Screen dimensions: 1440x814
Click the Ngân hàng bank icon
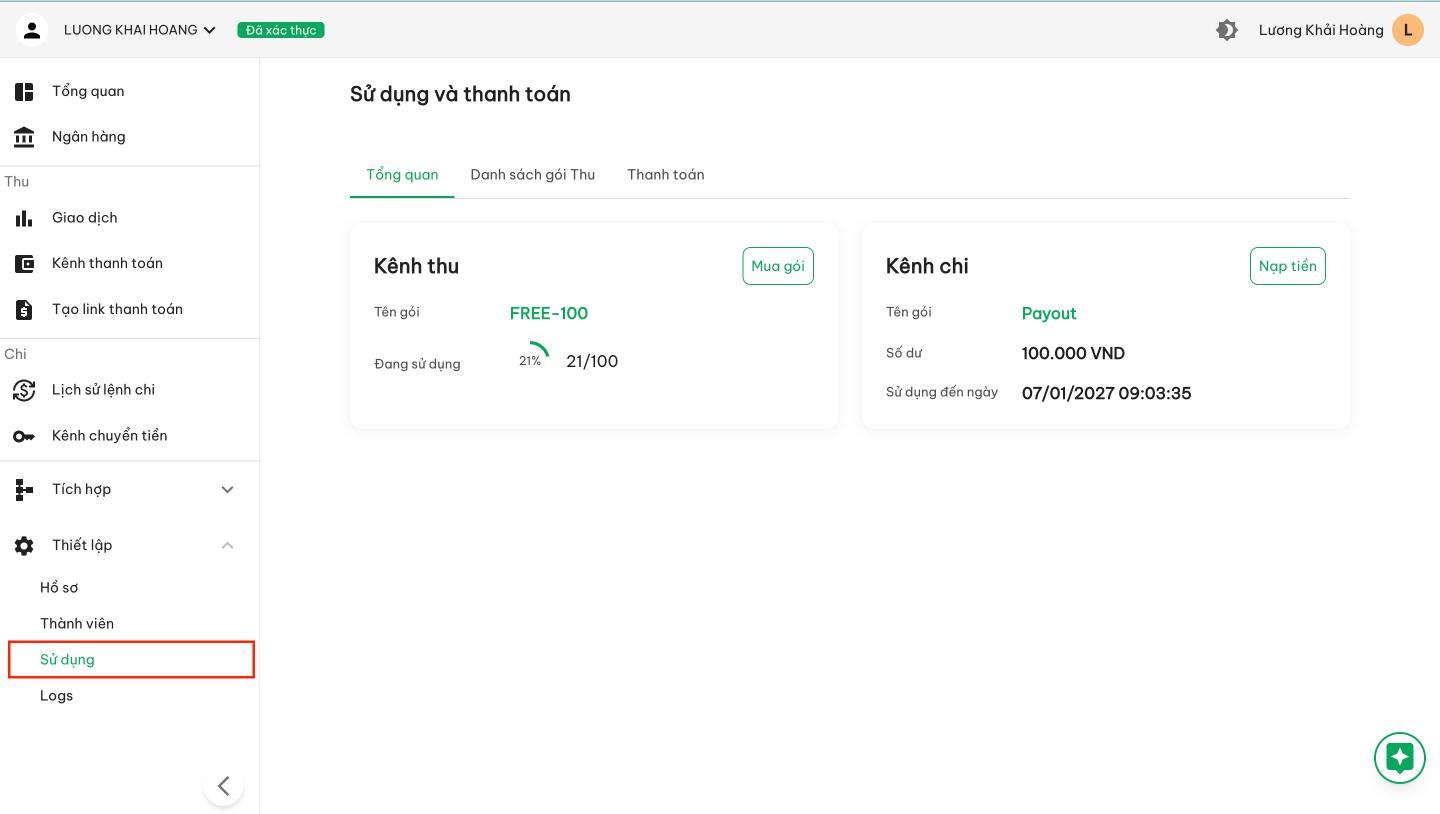24,137
